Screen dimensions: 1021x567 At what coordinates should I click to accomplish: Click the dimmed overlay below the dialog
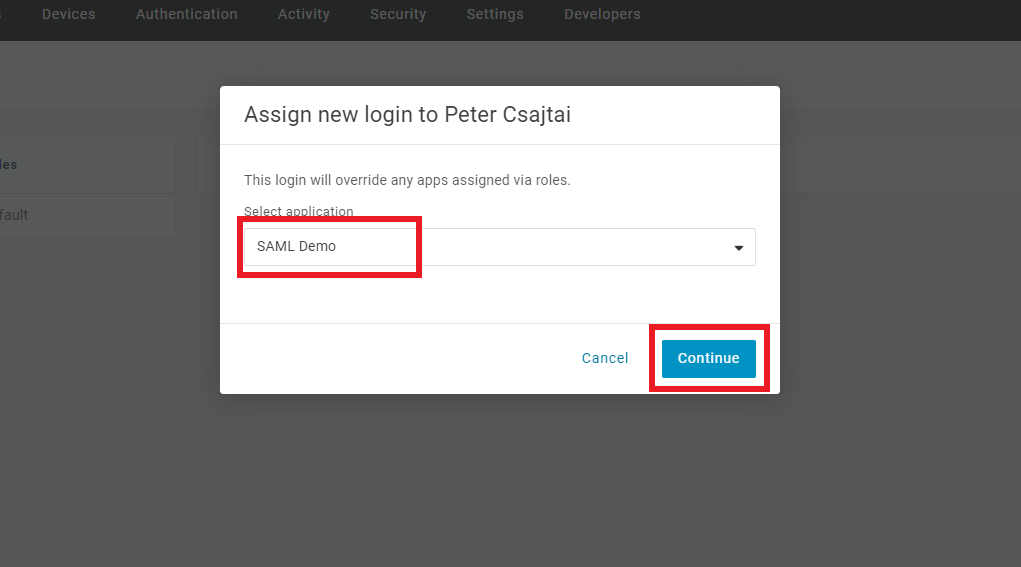500,480
